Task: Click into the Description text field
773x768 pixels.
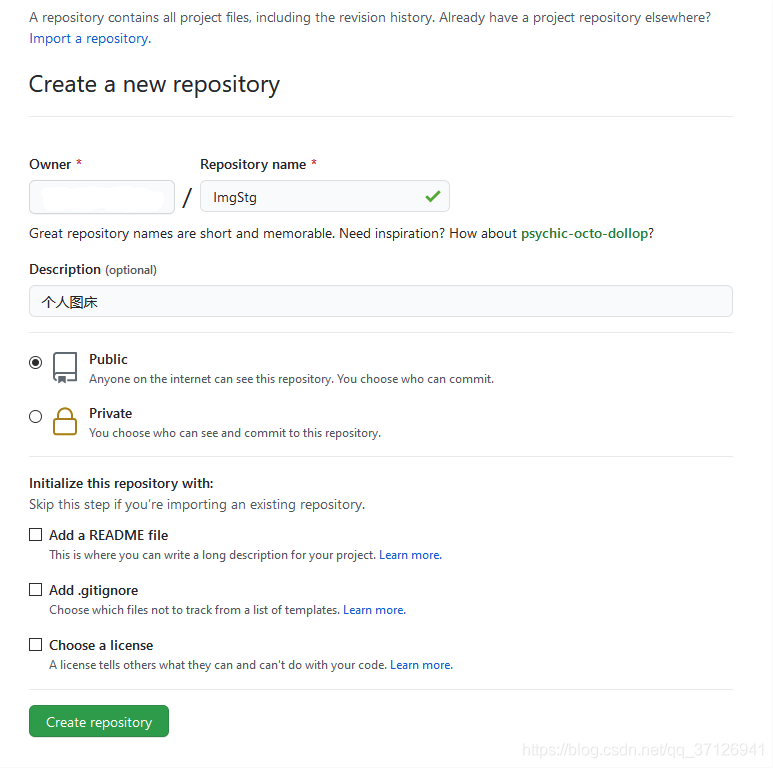Action: pyautogui.click(x=381, y=301)
